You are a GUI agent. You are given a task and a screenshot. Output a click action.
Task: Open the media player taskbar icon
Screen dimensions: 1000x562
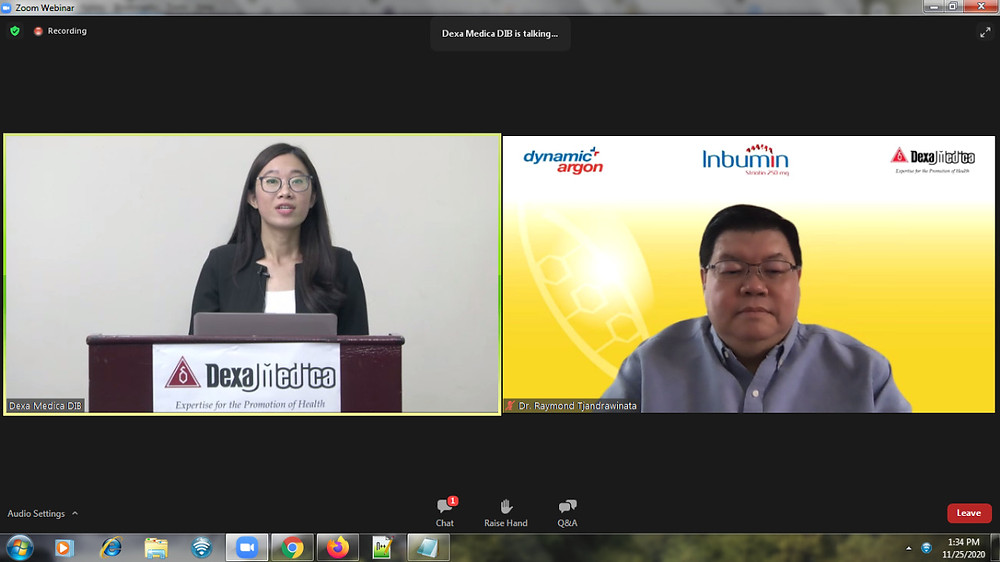pos(64,548)
